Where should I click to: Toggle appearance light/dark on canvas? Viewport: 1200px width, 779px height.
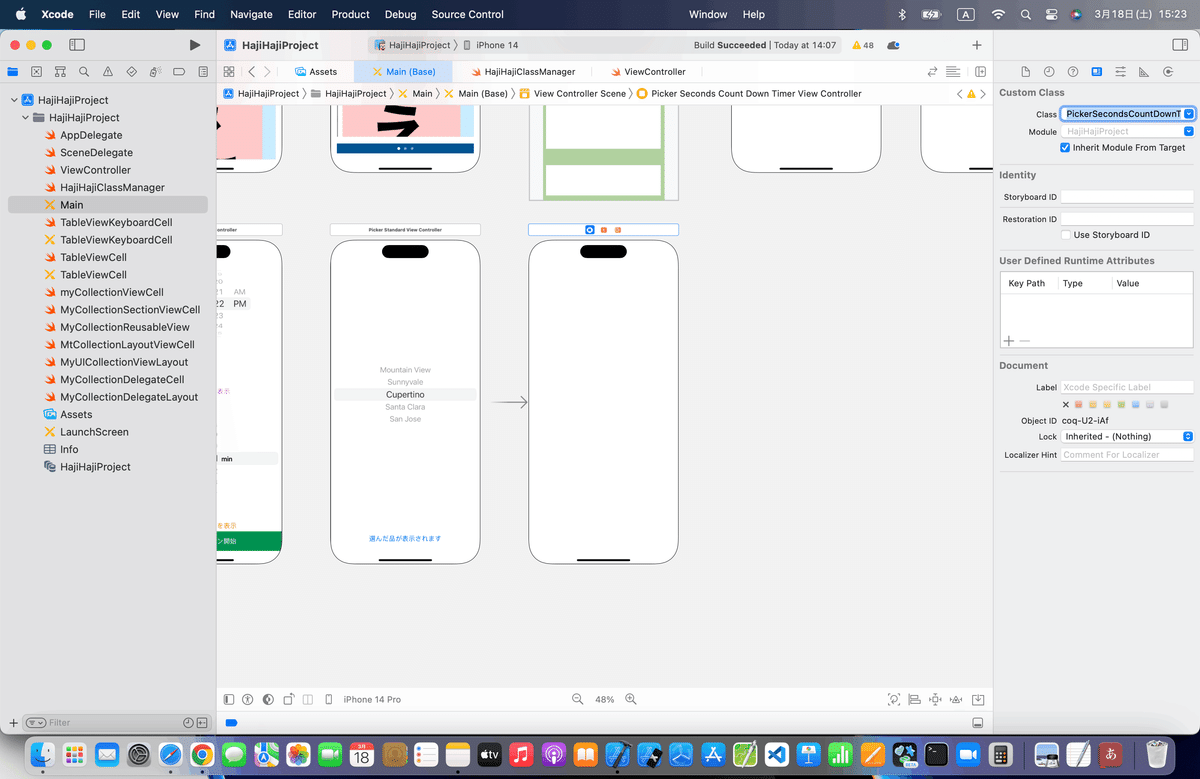coord(268,699)
